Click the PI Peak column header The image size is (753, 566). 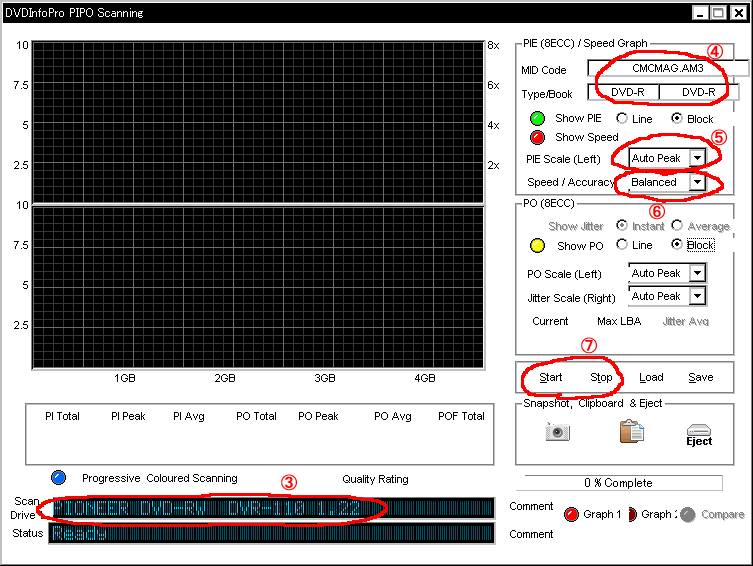pyautogui.click(x=128, y=416)
